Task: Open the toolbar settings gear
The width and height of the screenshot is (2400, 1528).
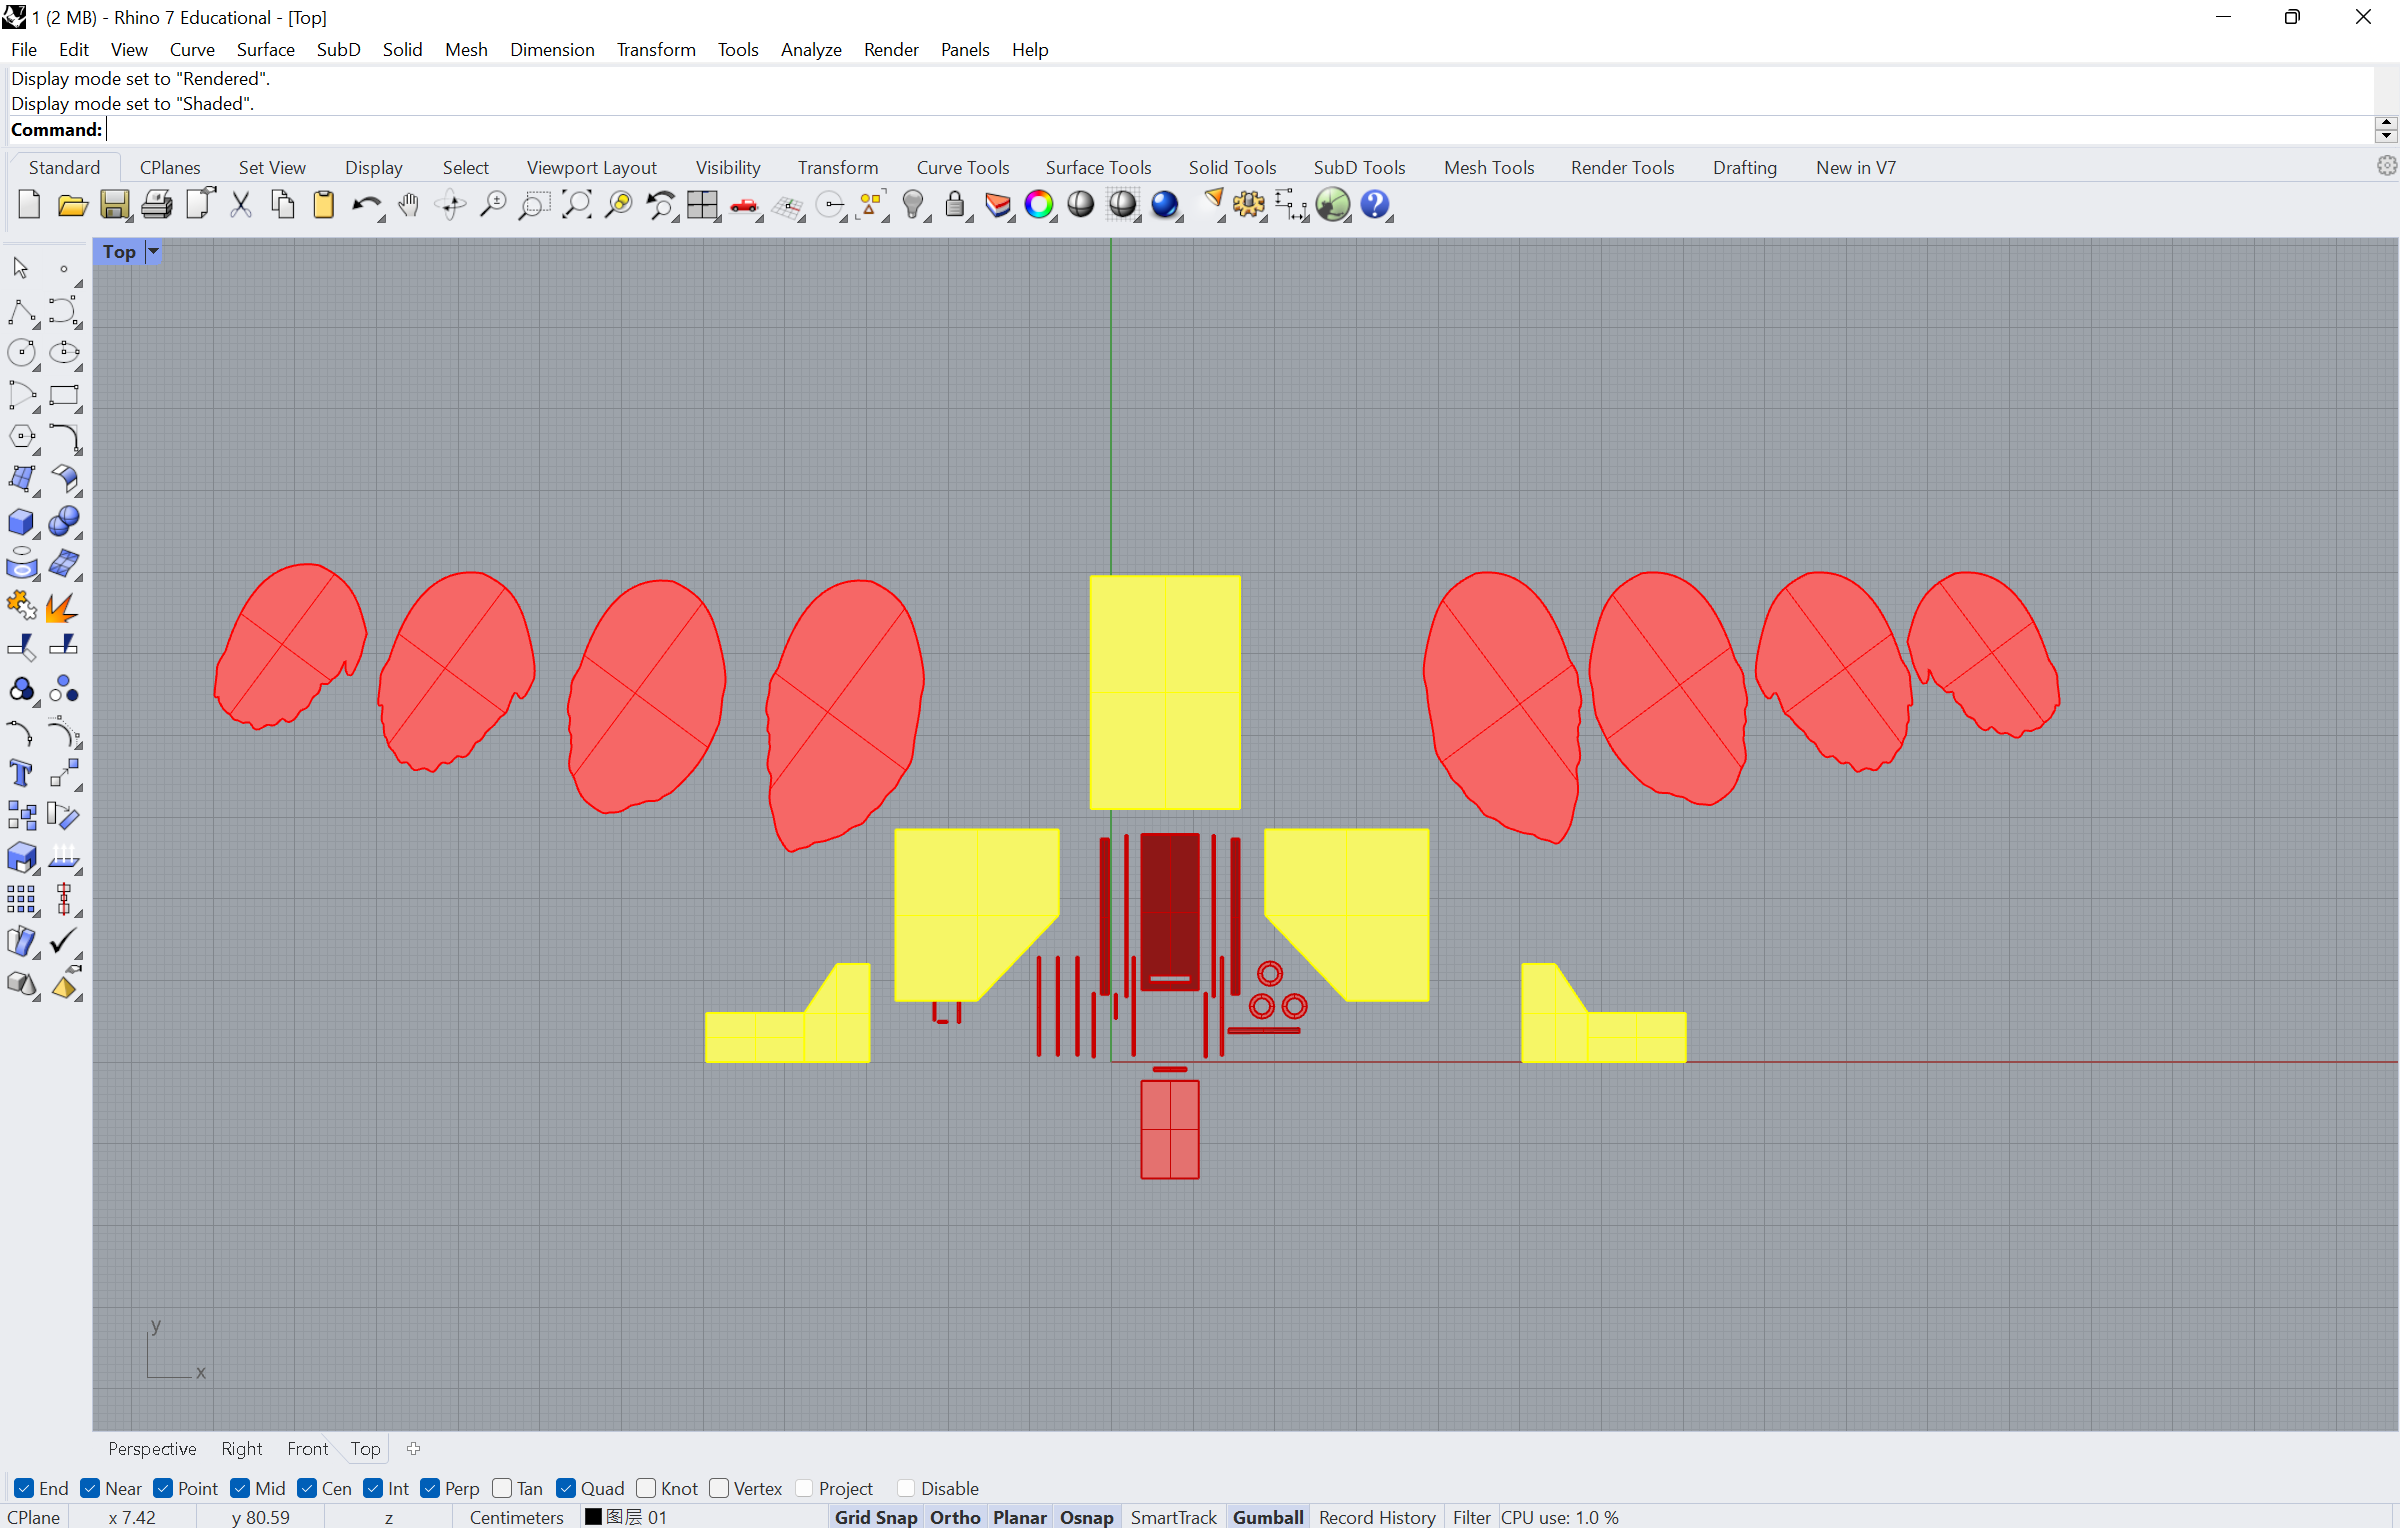Action: pyautogui.click(x=2387, y=166)
